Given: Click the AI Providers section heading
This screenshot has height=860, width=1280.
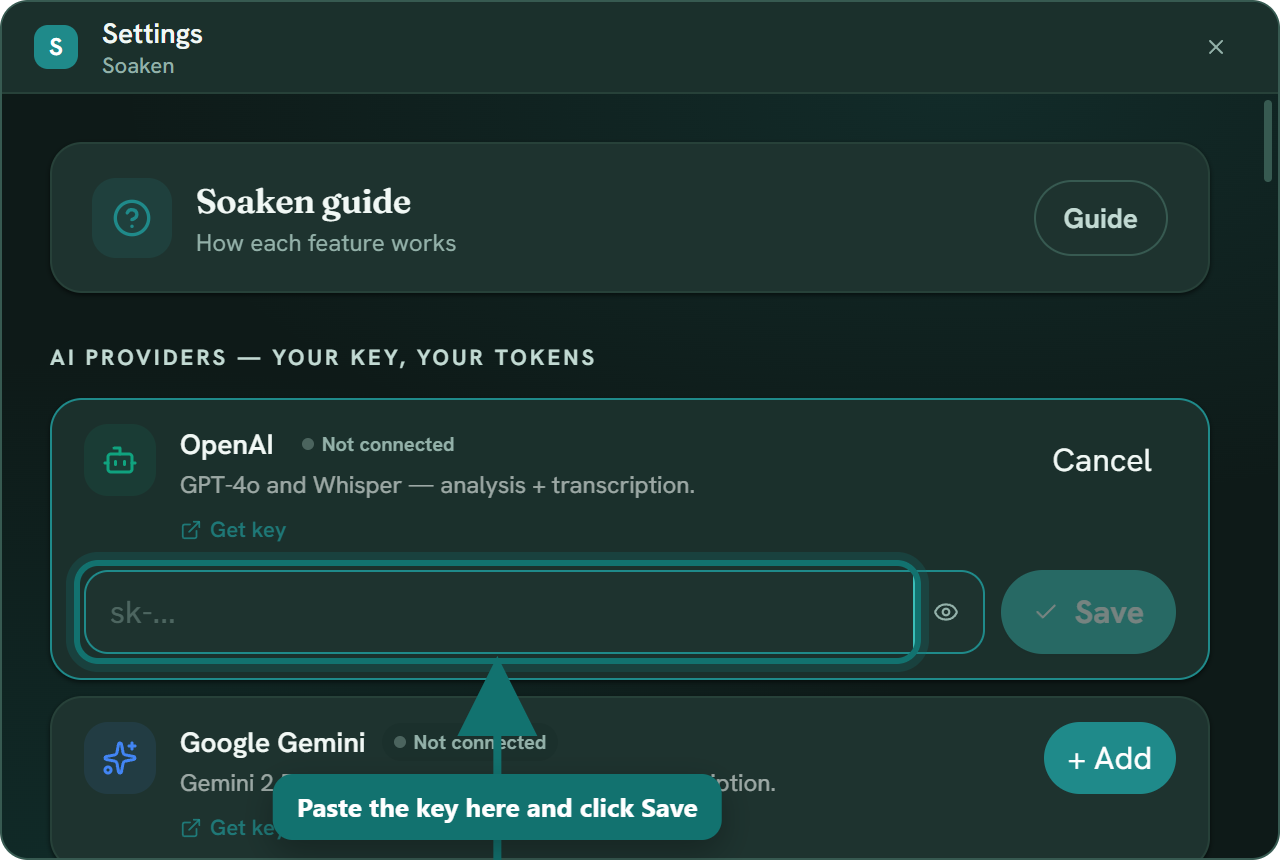Looking at the screenshot, I should (323, 357).
